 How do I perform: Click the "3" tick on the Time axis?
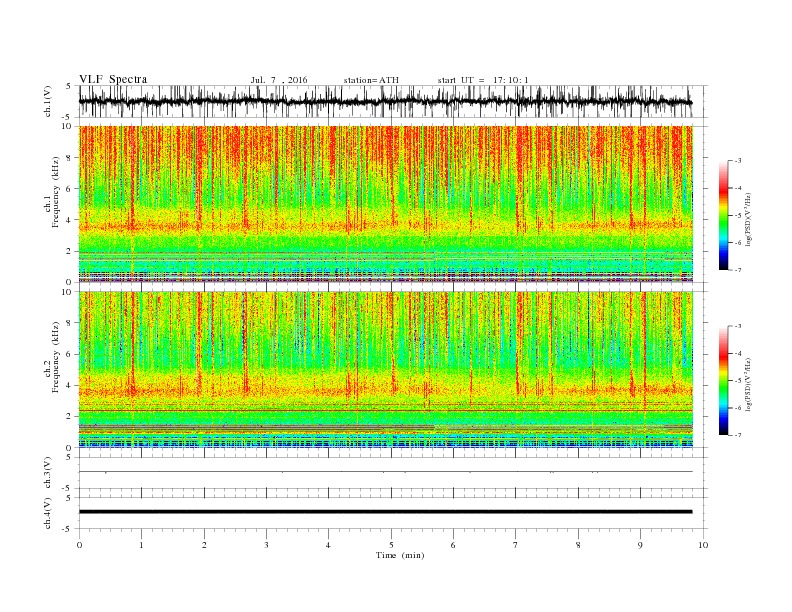[266, 545]
